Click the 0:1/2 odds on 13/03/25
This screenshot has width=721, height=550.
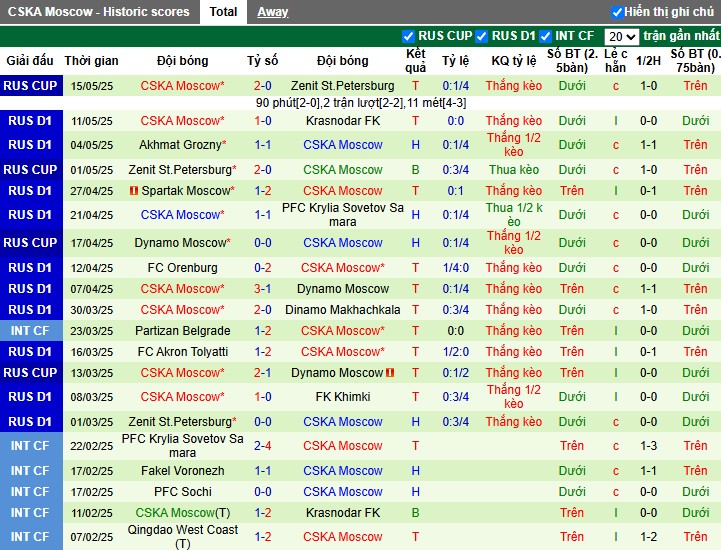pos(456,372)
